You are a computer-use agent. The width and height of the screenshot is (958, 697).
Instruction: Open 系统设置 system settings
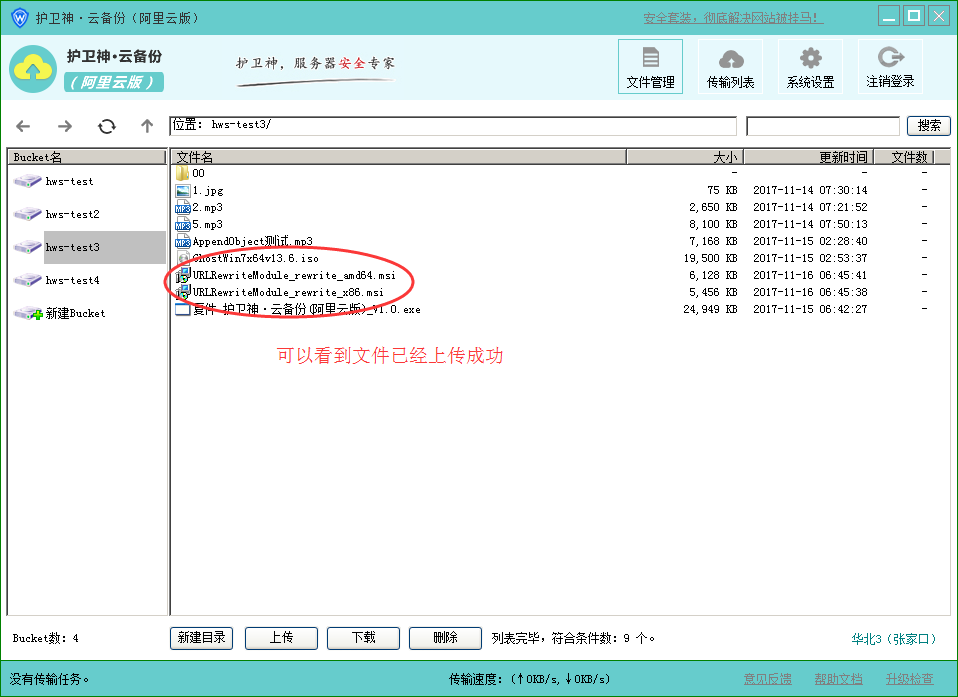click(810, 67)
